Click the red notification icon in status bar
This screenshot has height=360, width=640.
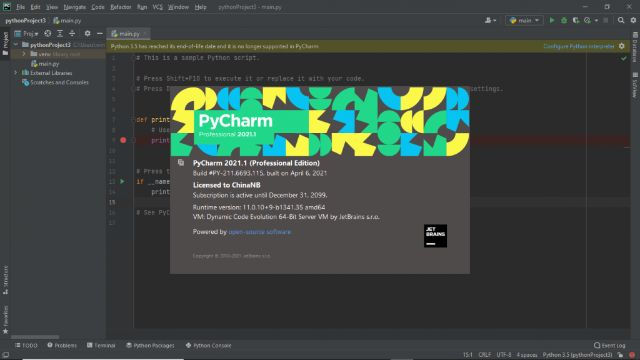pos(632,355)
